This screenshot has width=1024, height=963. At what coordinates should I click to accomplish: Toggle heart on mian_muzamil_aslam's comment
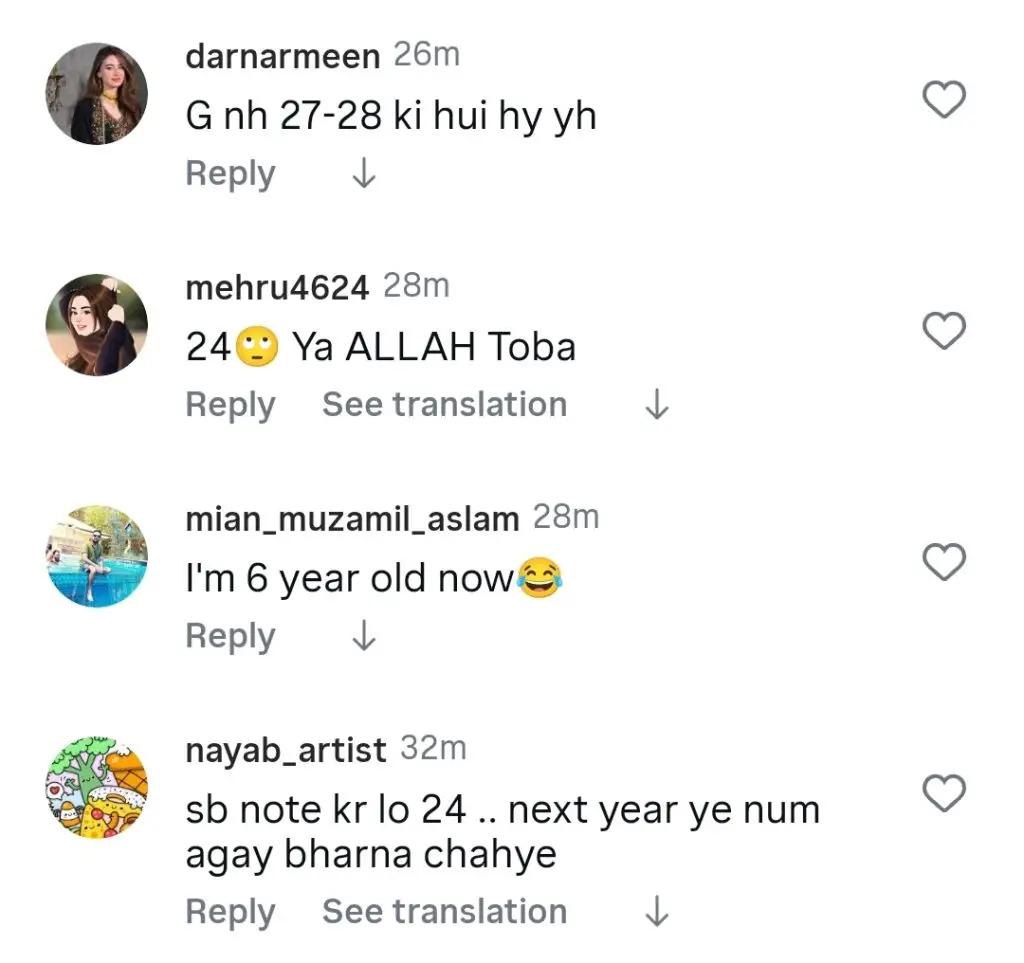pos(943,563)
